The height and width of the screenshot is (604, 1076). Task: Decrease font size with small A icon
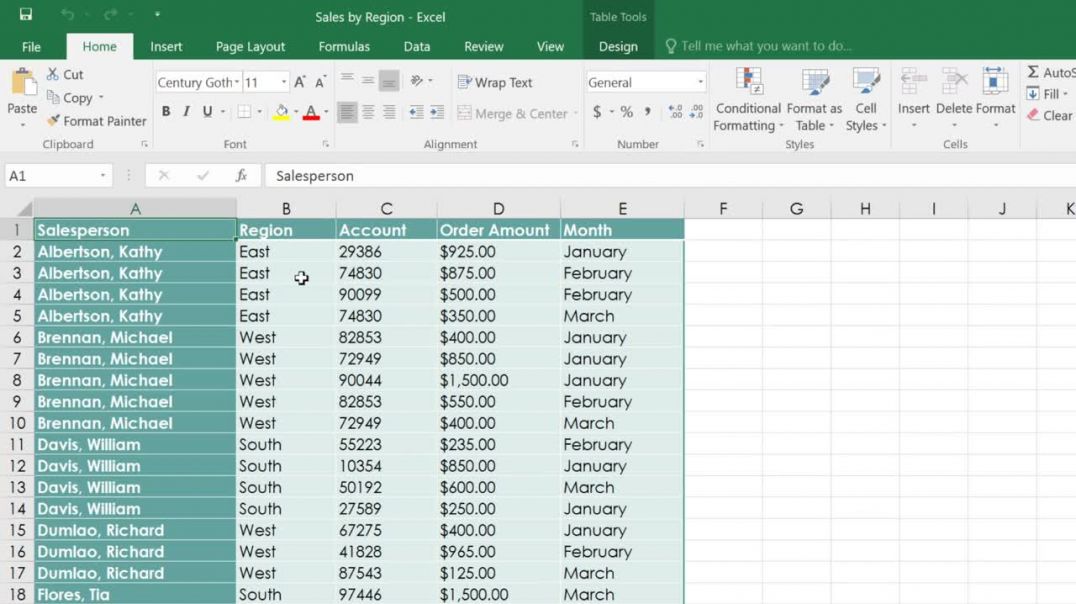tap(320, 82)
